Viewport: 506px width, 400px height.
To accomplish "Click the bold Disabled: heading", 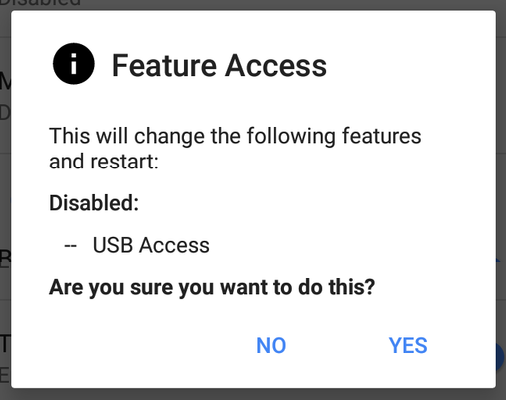I will tap(94, 203).
